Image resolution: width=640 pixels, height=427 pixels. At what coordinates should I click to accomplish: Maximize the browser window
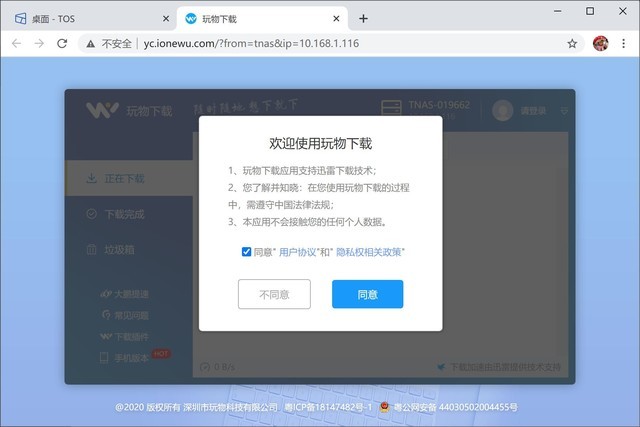pos(590,11)
